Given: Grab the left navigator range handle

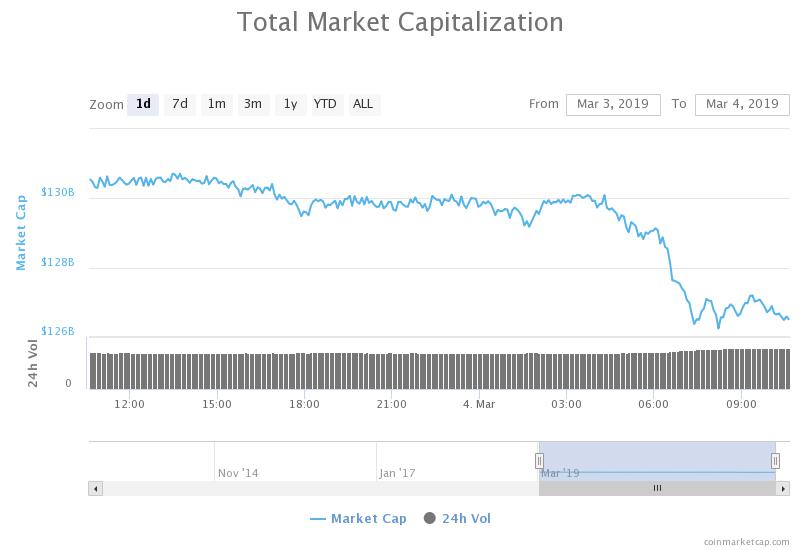Looking at the screenshot, I should (539, 460).
